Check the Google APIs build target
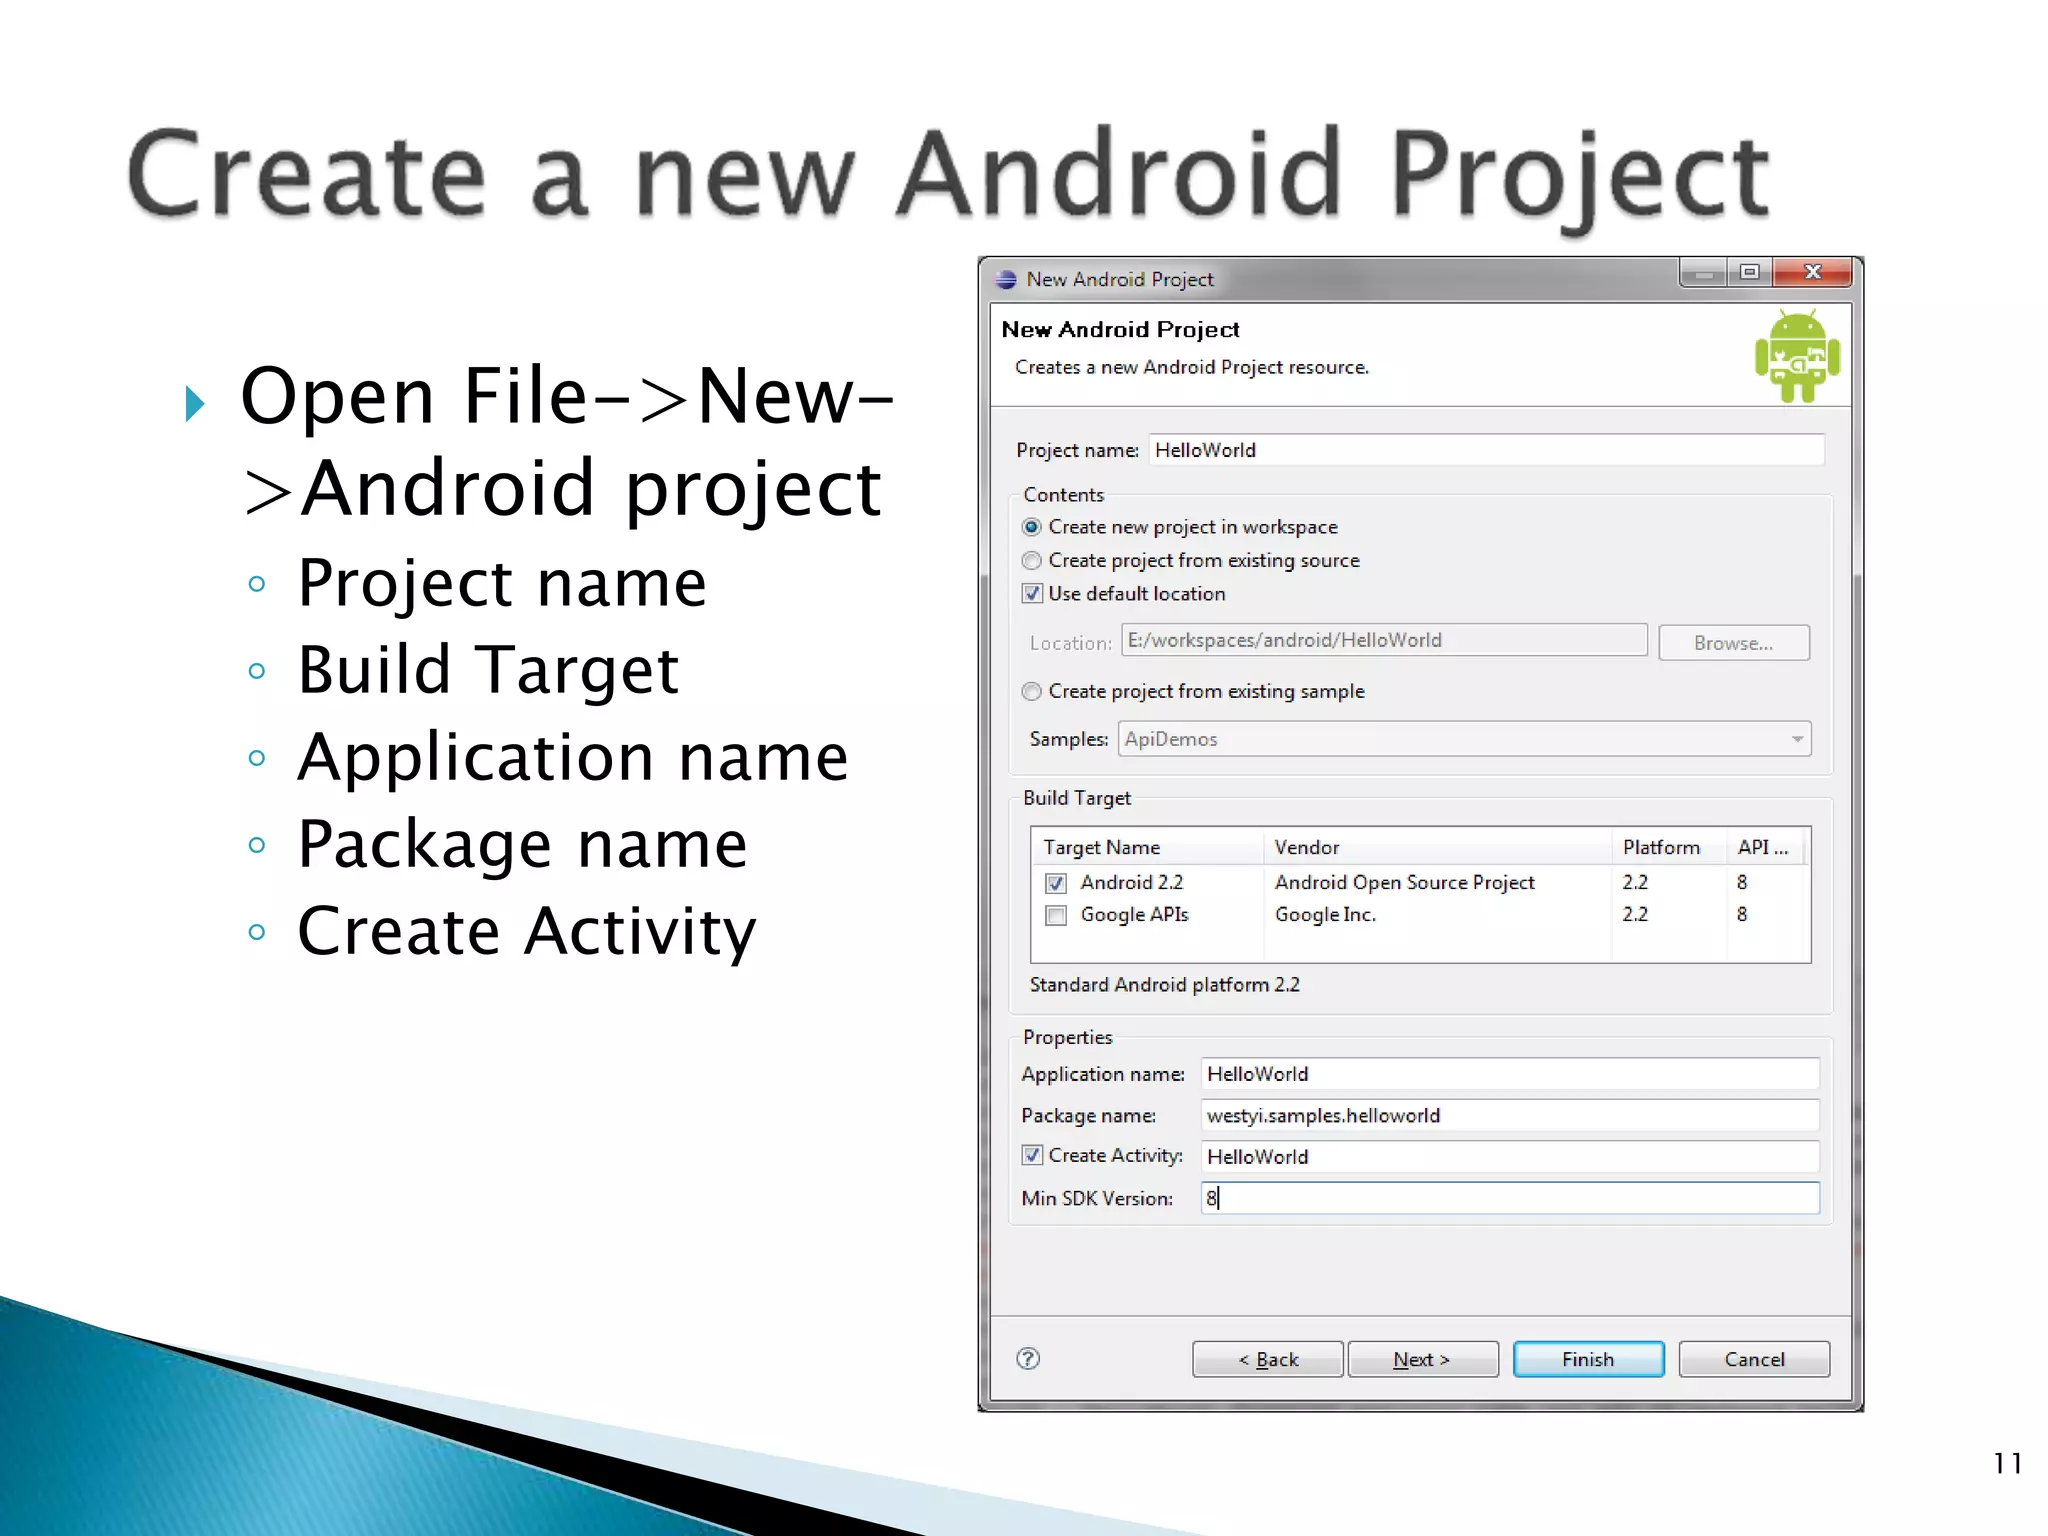The height and width of the screenshot is (1536, 2048). 1056,915
